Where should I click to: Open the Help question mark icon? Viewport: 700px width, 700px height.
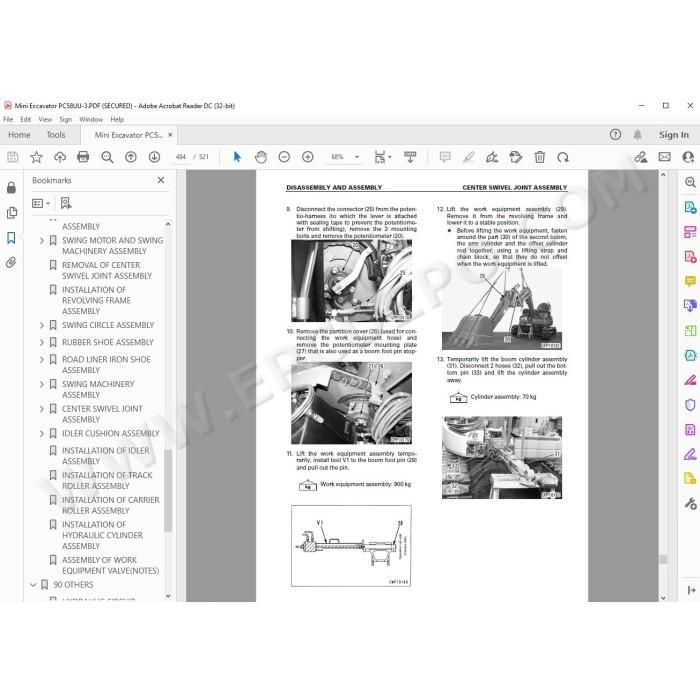pos(615,134)
